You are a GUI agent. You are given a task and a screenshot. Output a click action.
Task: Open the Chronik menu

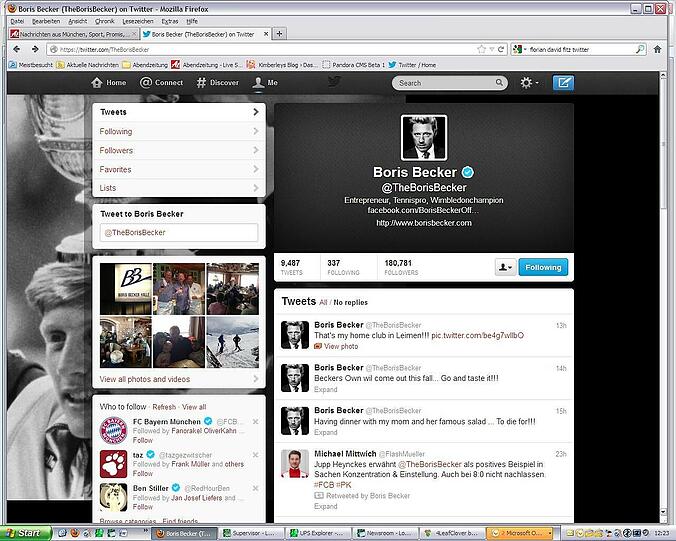tap(105, 21)
